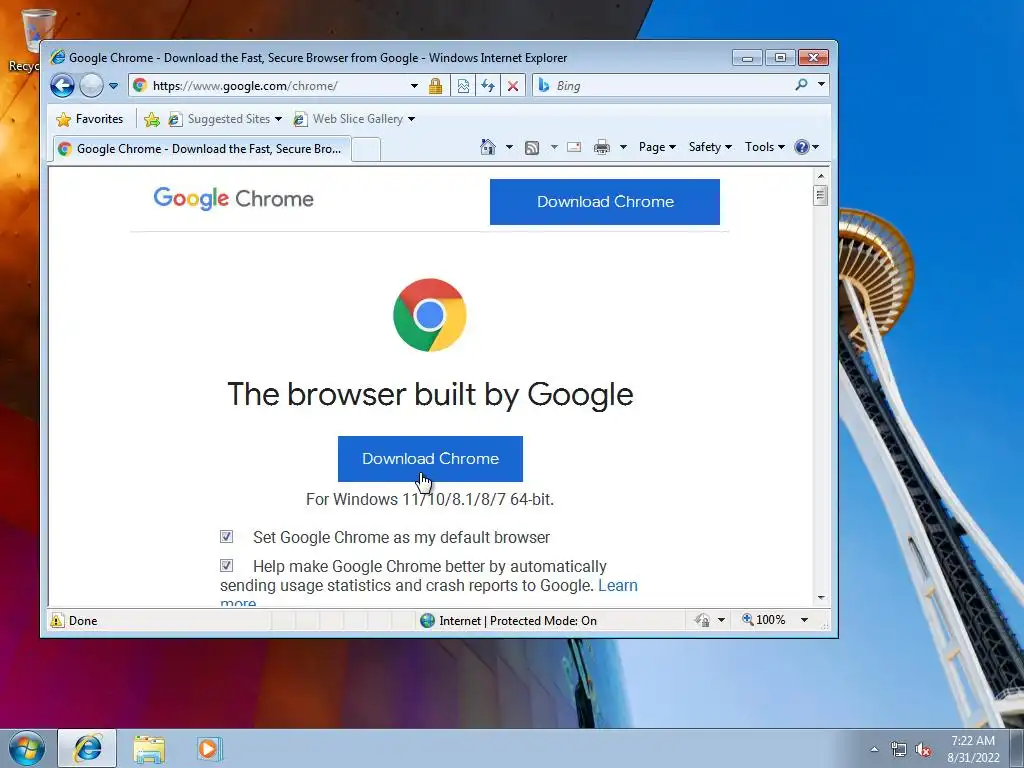Expand the Print dropdown arrow
The image size is (1024, 768).
(623, 147)
